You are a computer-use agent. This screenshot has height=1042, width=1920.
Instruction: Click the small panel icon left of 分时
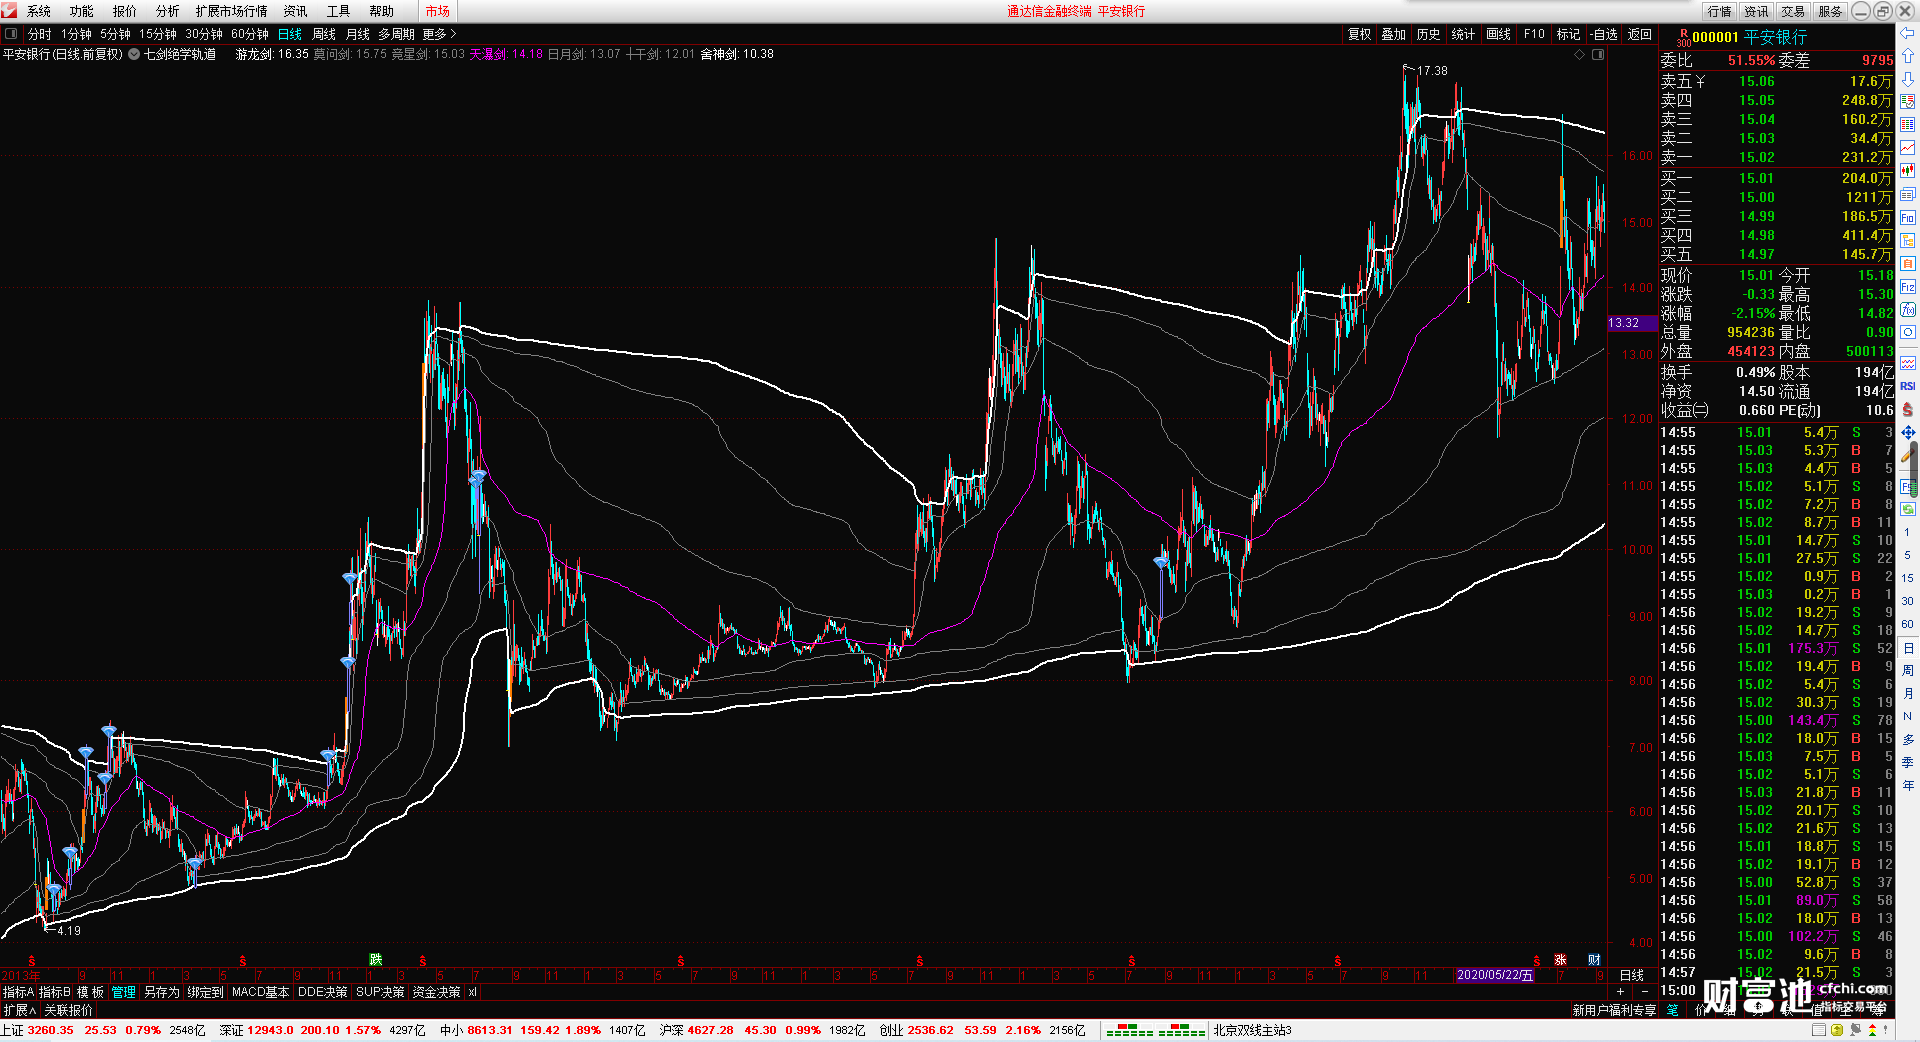[x=11, y=34]
